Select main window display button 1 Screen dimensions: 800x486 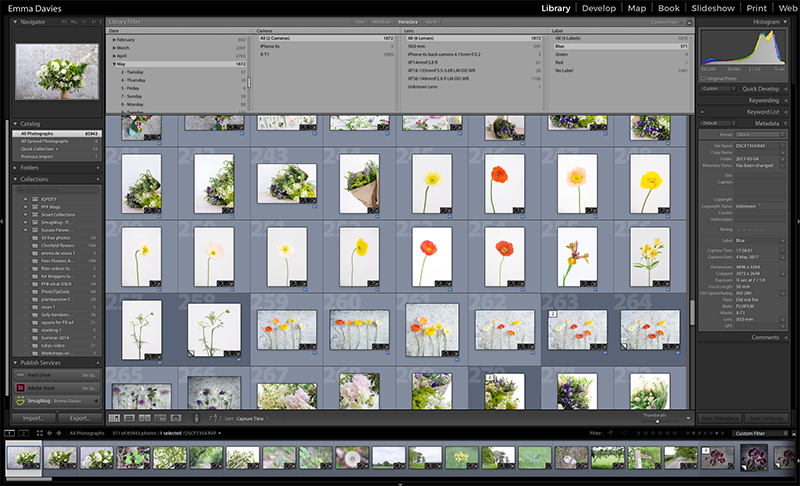click(x=10, y=433)
